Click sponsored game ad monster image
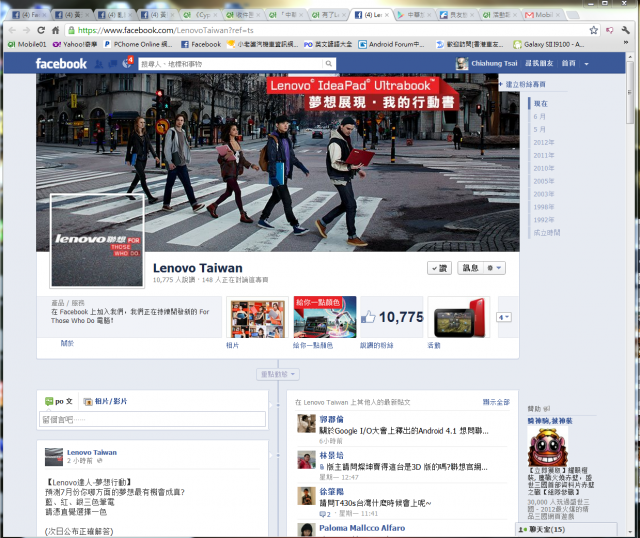This screenshot has width=640, height=538. click(x=547, y=447)
